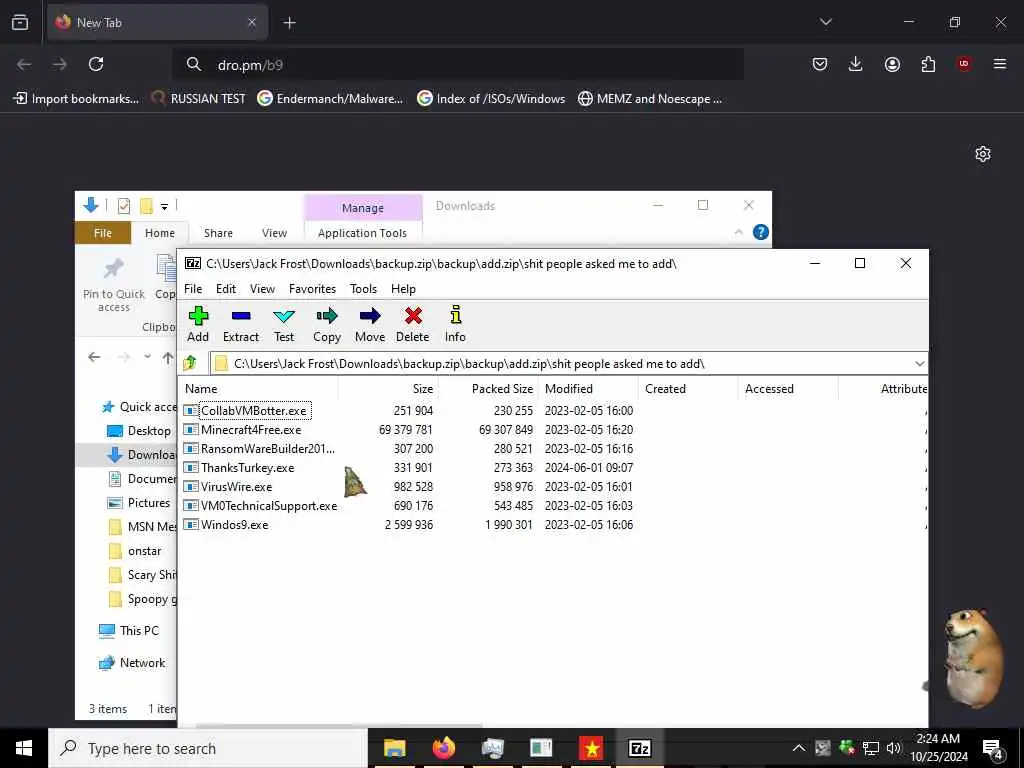Click the 7-Zip icon in the taskbar

pyautogui.click(x=639, y=748)
